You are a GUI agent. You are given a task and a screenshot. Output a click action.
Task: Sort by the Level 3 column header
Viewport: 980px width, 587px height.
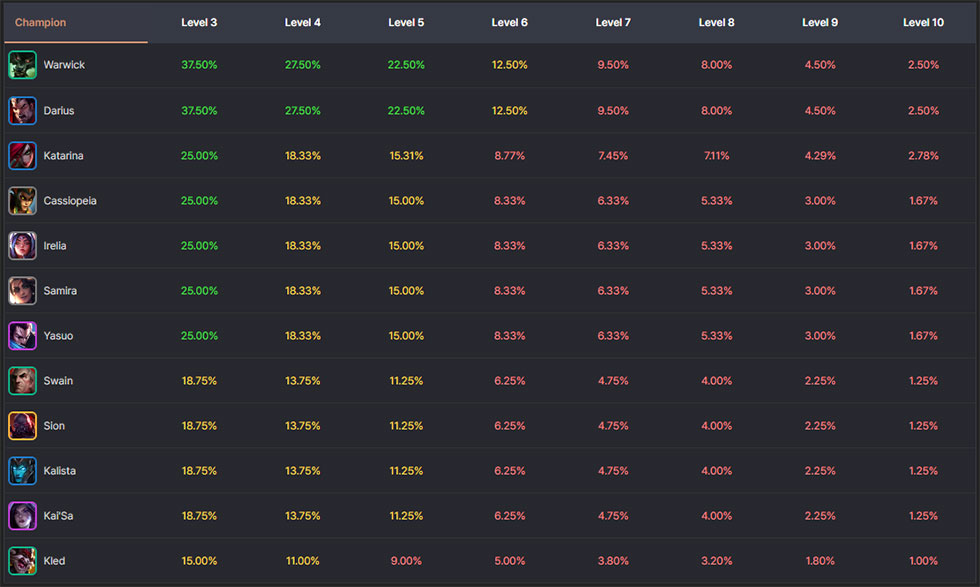click(x=199, y=23)
